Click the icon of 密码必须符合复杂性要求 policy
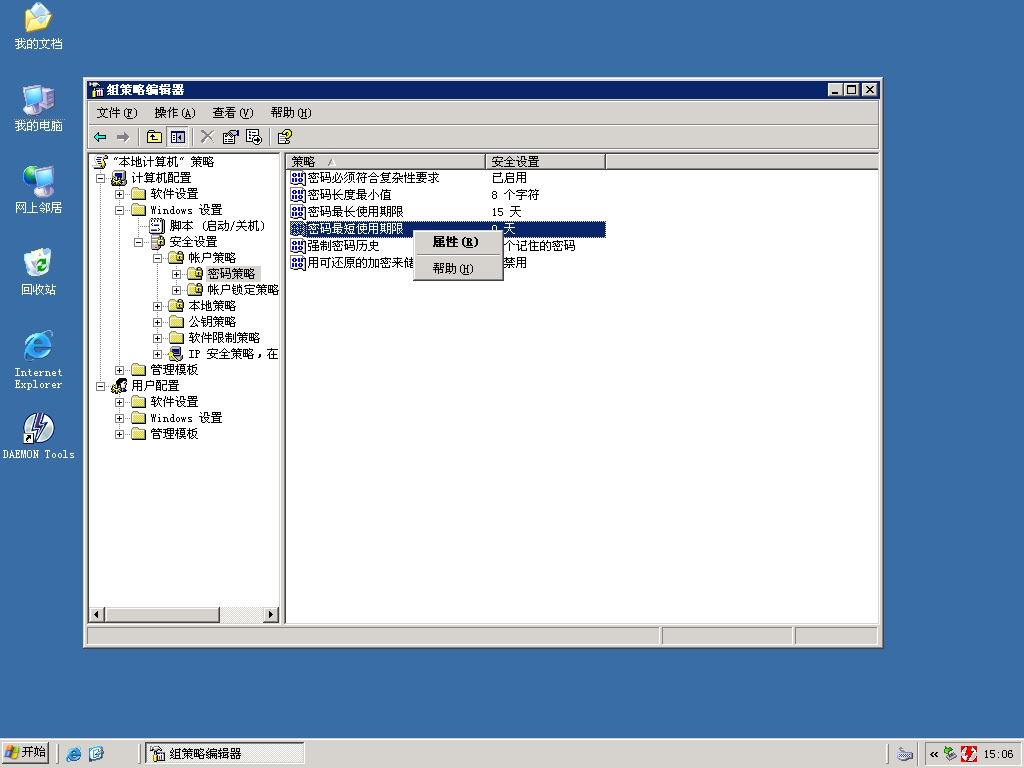The image size is (1024, 768). [x=298, y=178]
